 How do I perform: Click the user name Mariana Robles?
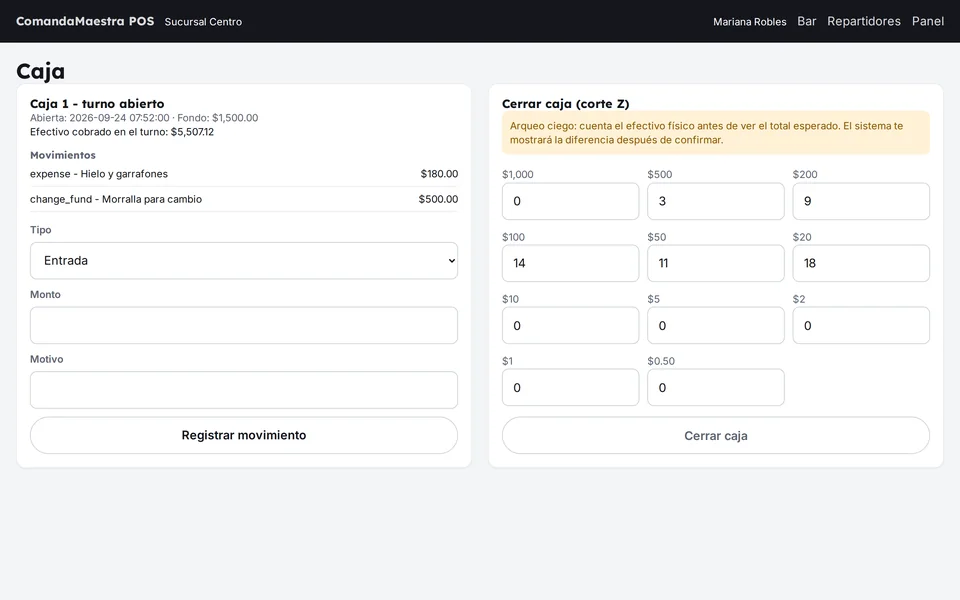coord(749,22)
